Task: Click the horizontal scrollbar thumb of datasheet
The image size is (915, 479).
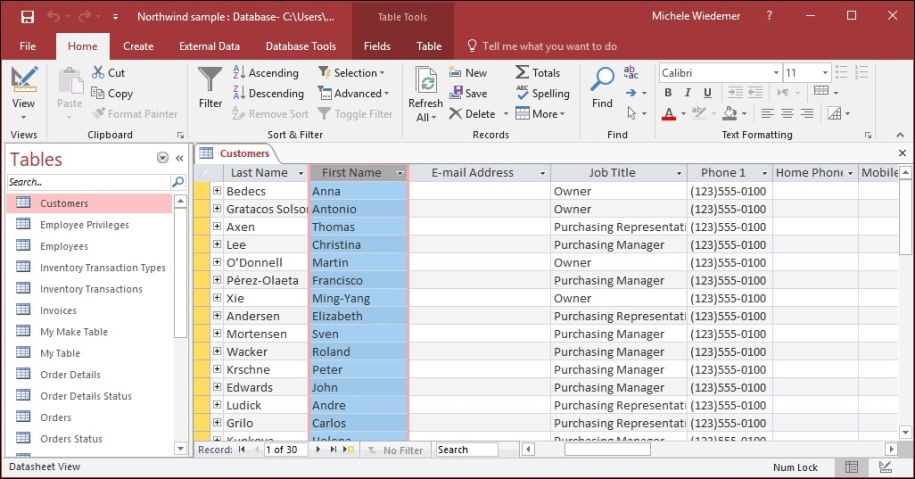Action: click(607, 449)
